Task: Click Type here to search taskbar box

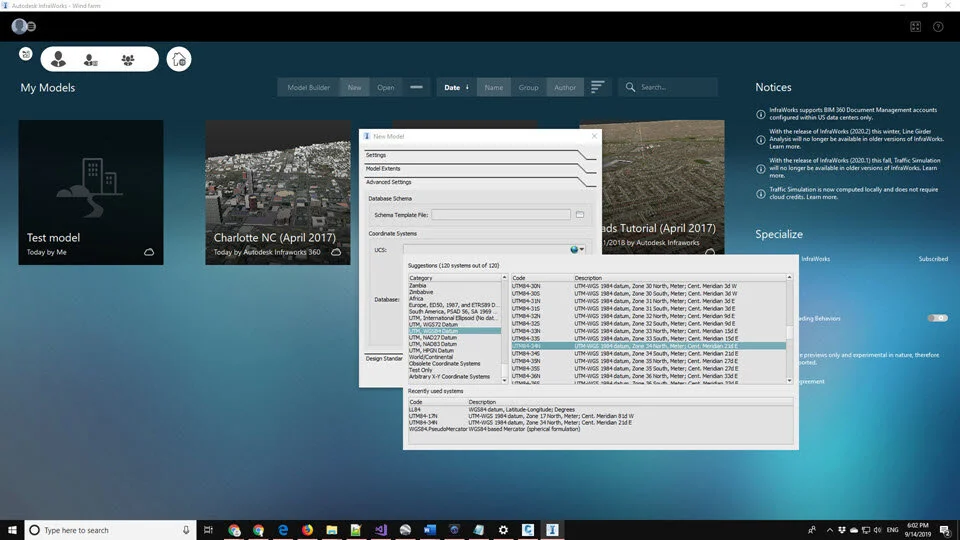Action: [110, 530]
